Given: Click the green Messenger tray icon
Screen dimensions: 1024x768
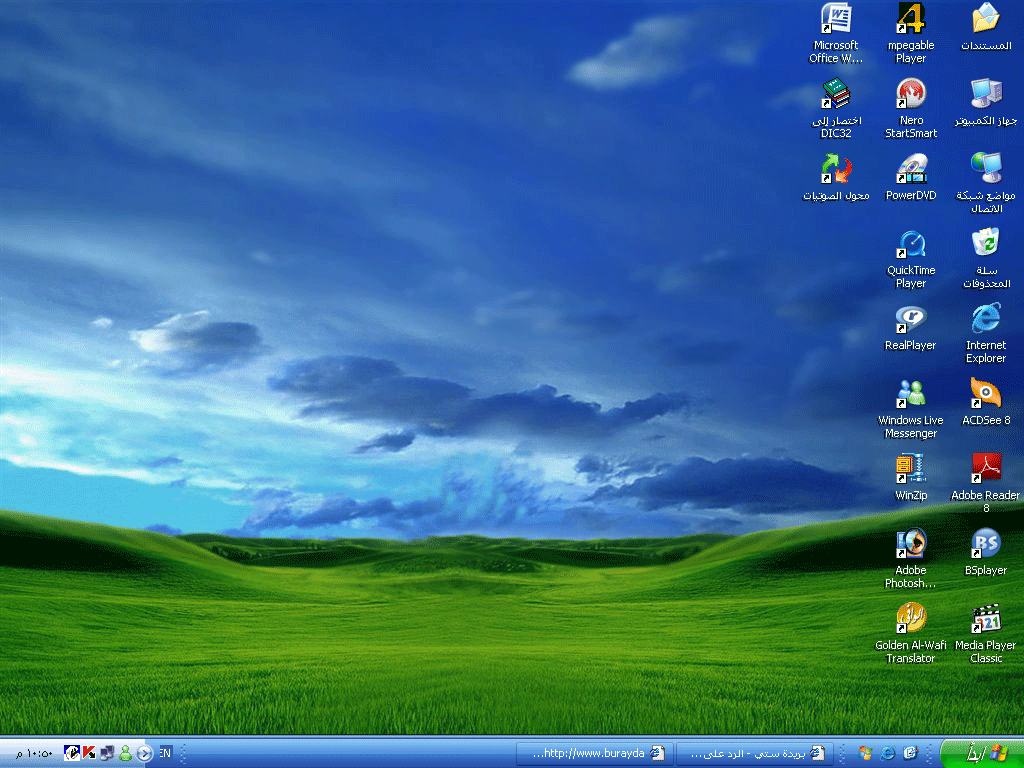Looking at the screenshot, I should click(x=125, y=754).
